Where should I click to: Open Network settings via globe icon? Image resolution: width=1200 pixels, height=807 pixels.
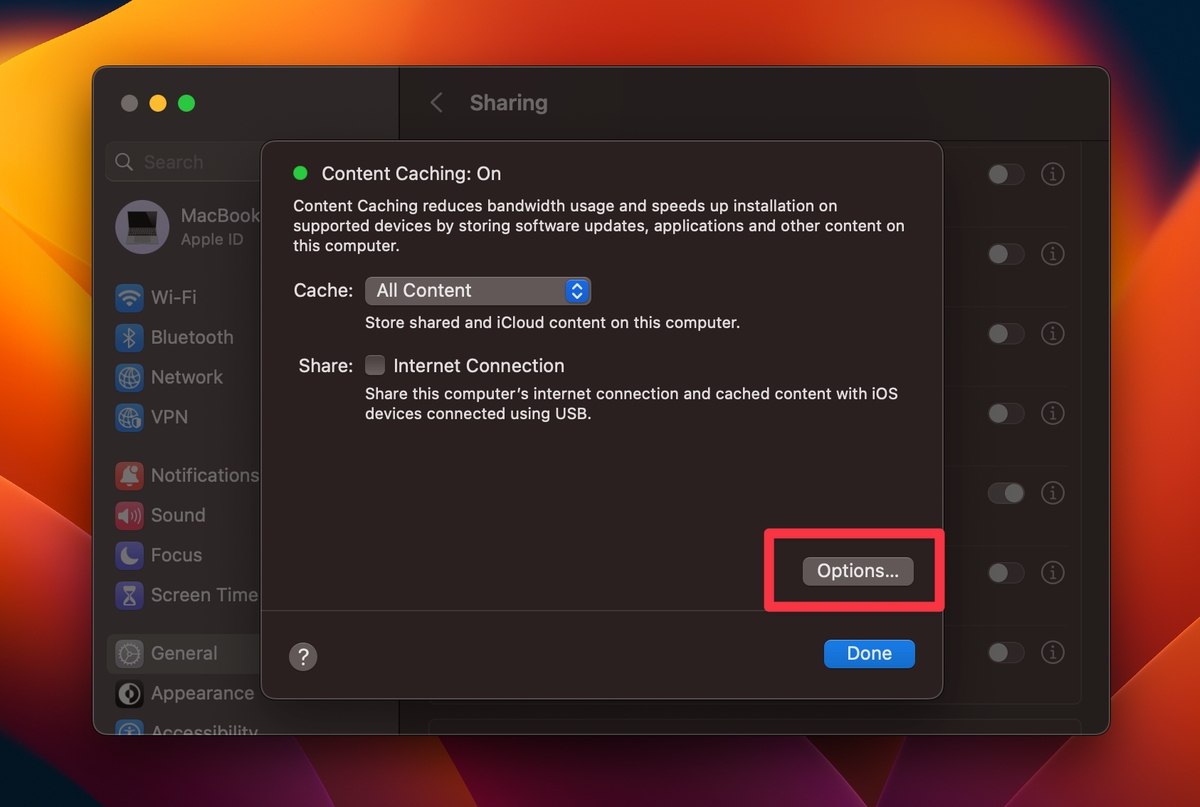(129, 377)
